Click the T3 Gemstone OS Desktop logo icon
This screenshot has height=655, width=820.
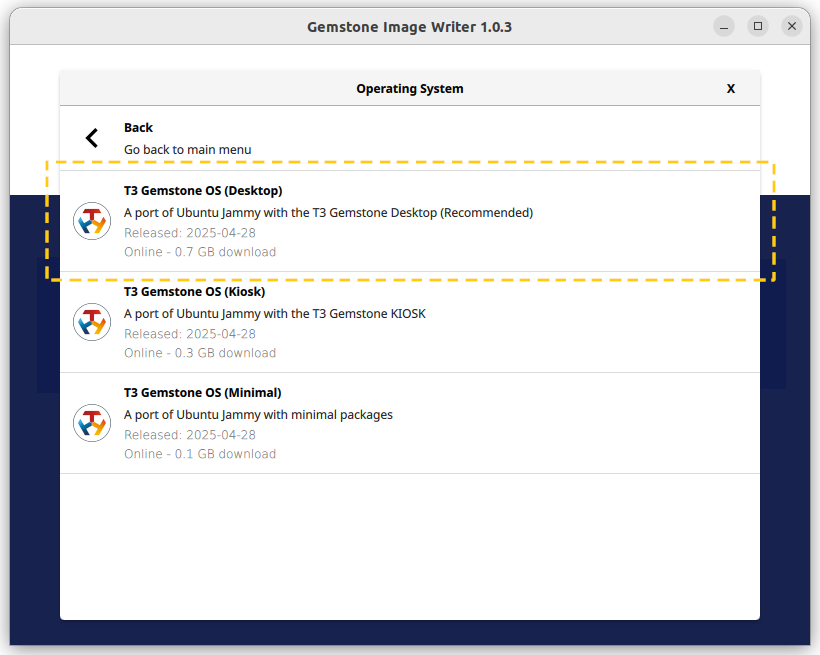(92, 221)
